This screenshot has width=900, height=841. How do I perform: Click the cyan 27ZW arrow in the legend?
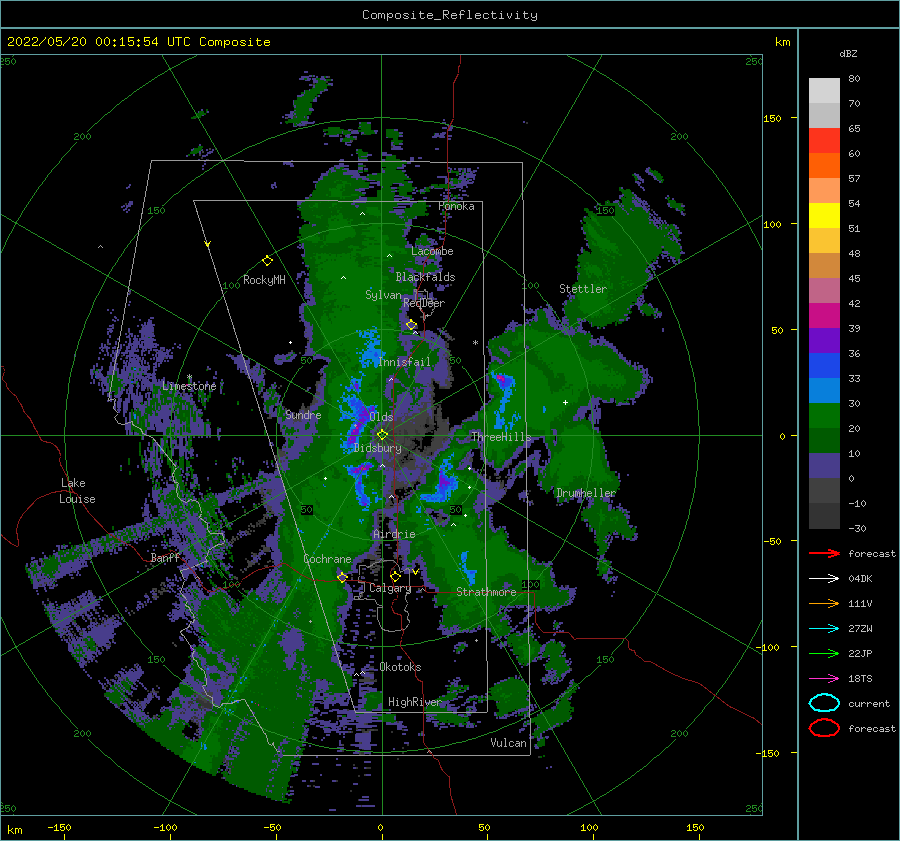pyautogui.click(x=824, y=629)
